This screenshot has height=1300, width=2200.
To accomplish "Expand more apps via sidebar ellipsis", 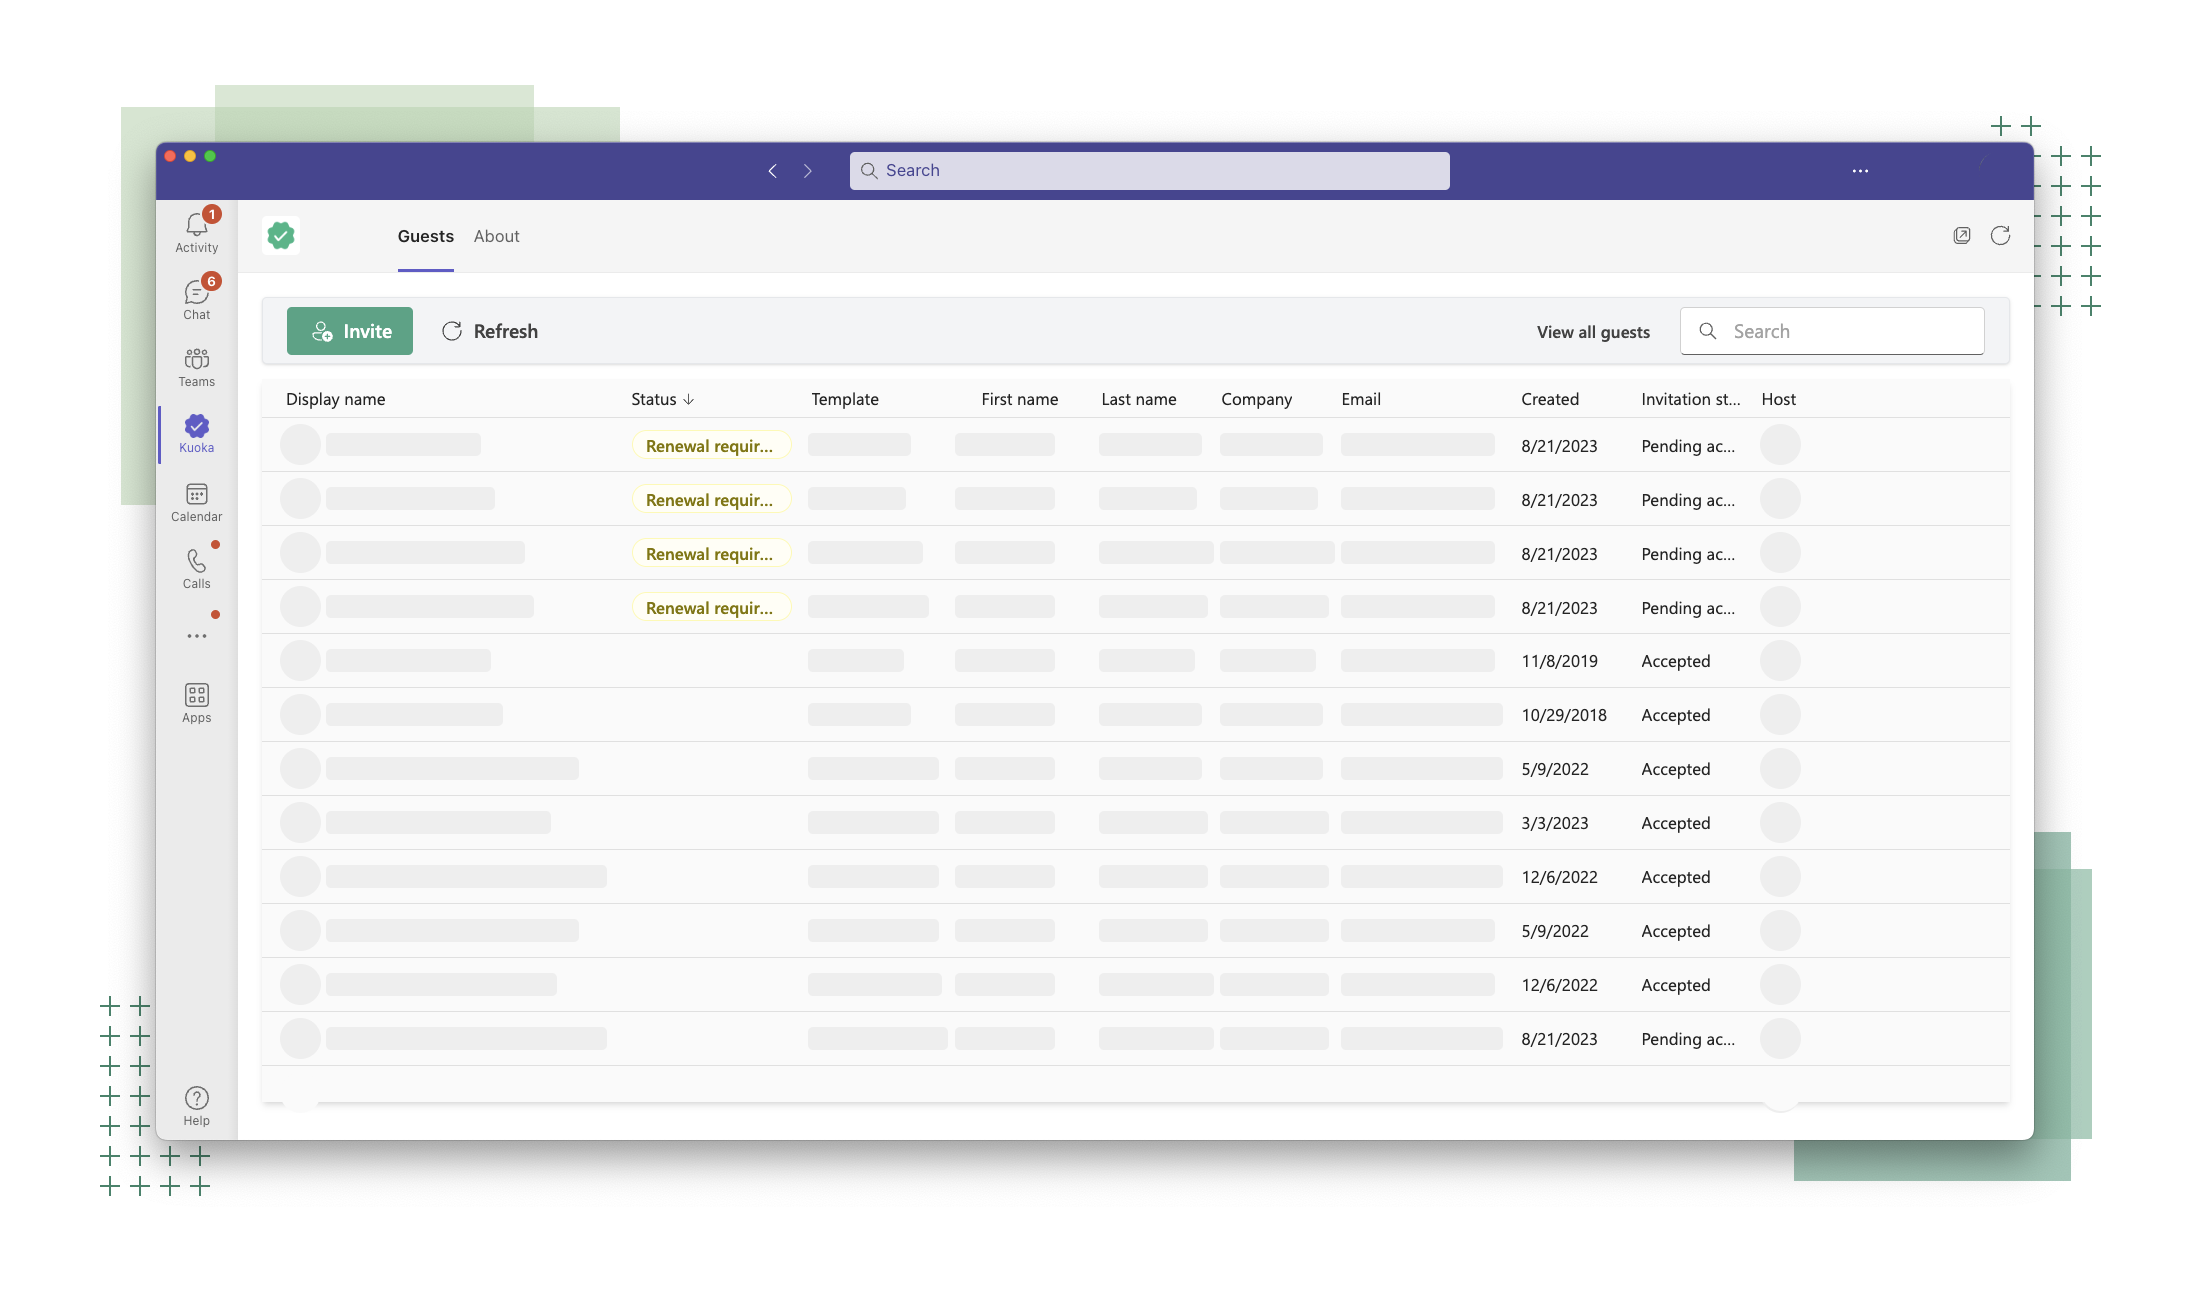I will [196, 636].
